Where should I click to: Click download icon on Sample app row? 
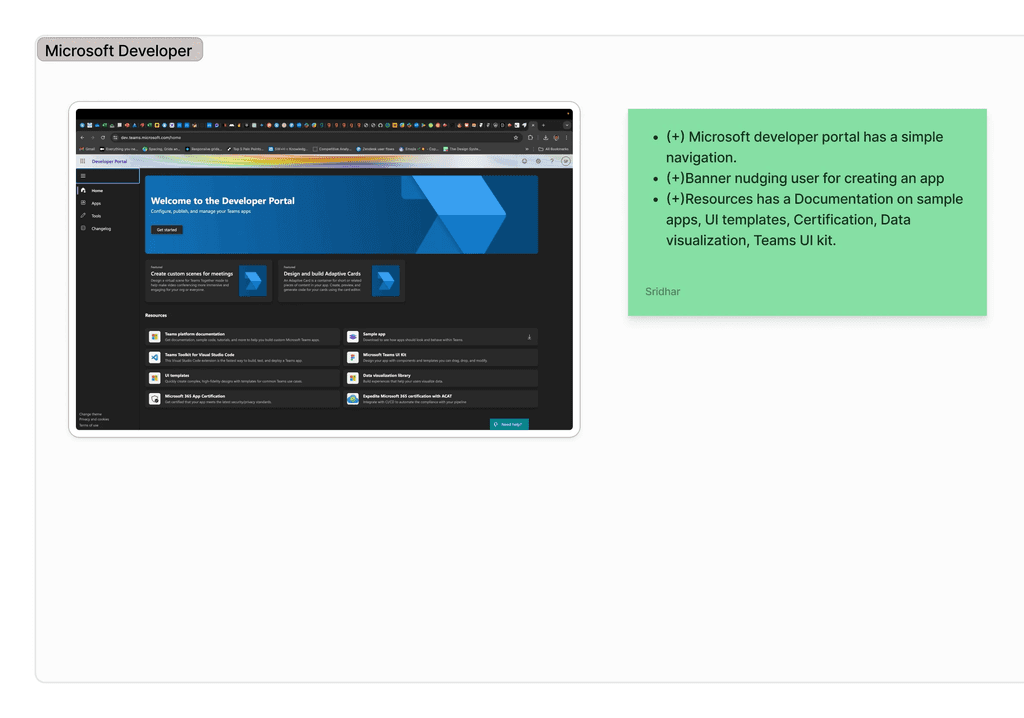pos(529,337)
